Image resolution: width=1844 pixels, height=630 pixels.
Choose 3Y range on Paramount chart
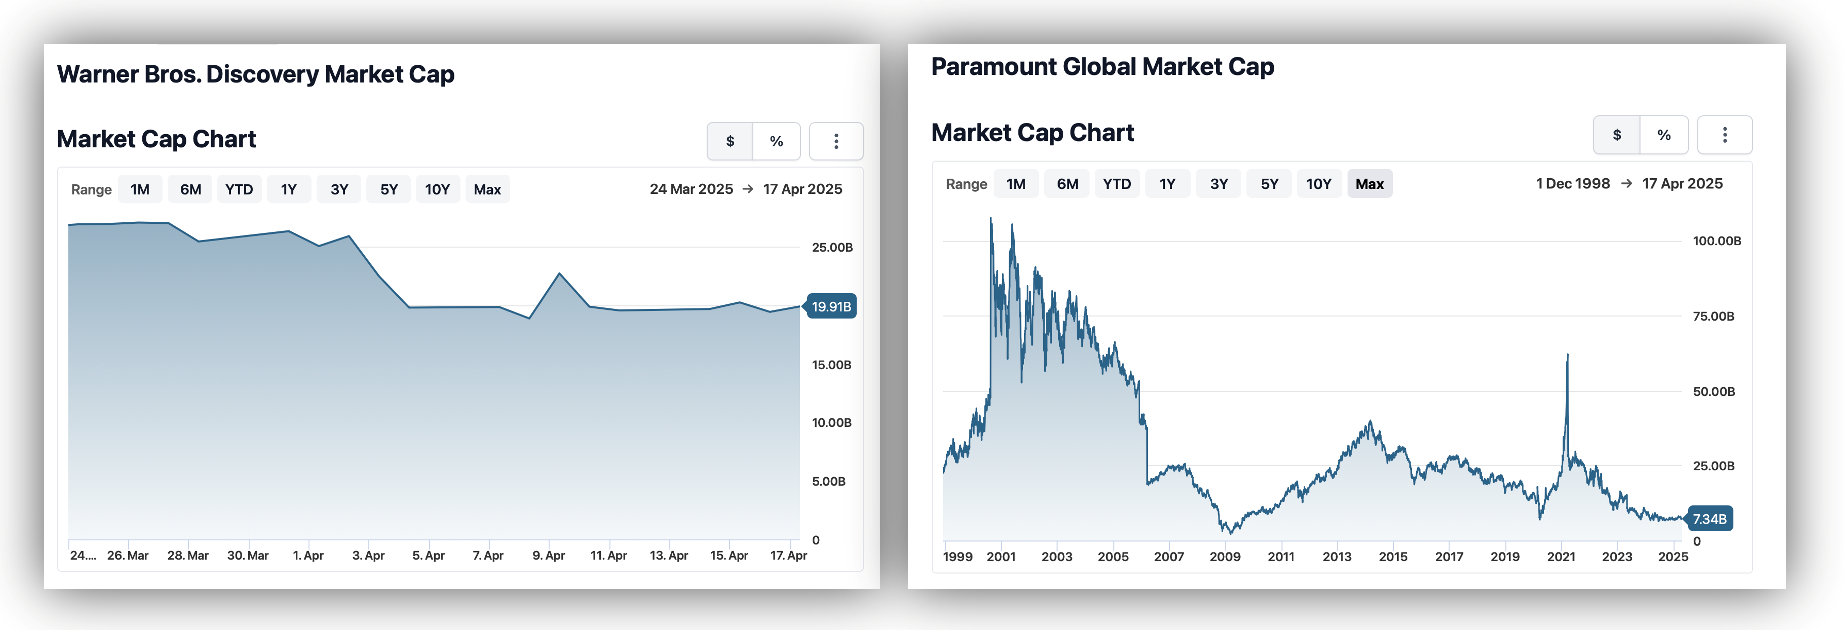coord(1219,184)
